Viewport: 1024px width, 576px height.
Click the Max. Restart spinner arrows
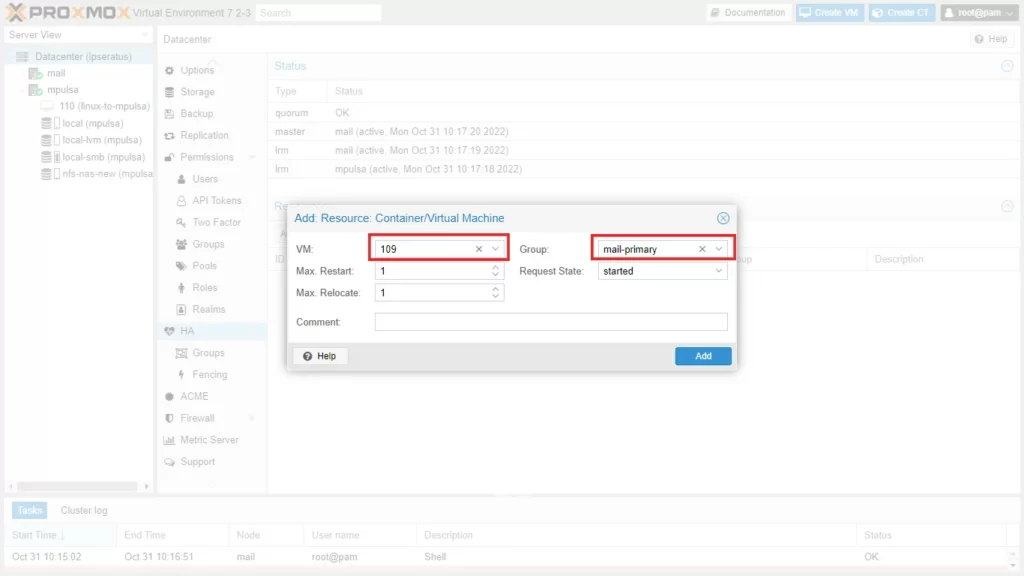click(496, 271)
